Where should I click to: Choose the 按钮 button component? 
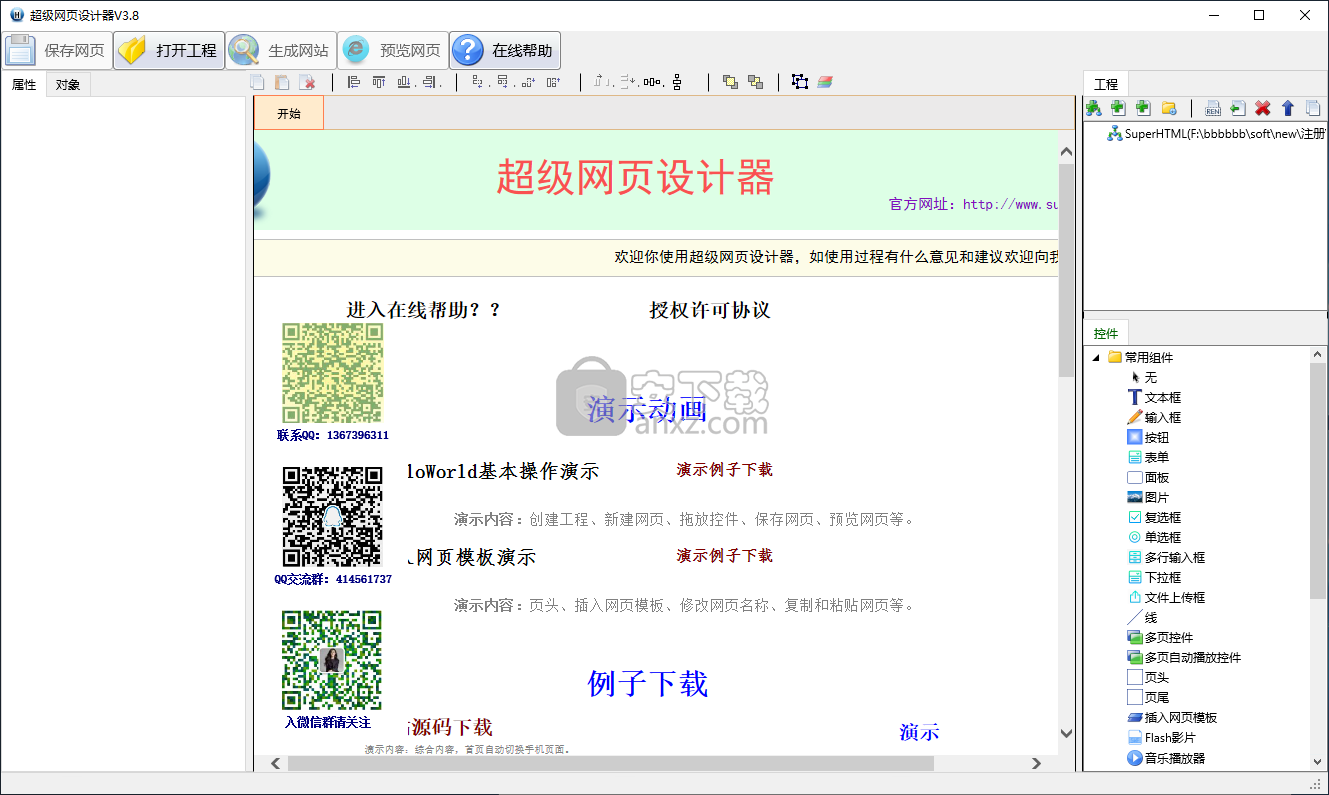pyautogui.click(x=1148, y=437)
